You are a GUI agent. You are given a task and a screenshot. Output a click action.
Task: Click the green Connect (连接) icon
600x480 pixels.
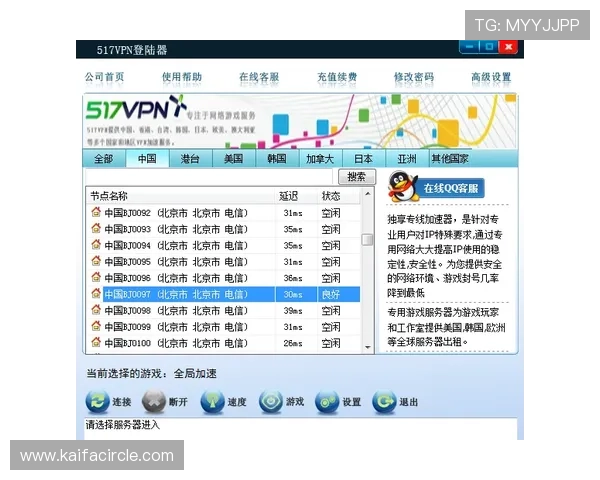point(97,402)
